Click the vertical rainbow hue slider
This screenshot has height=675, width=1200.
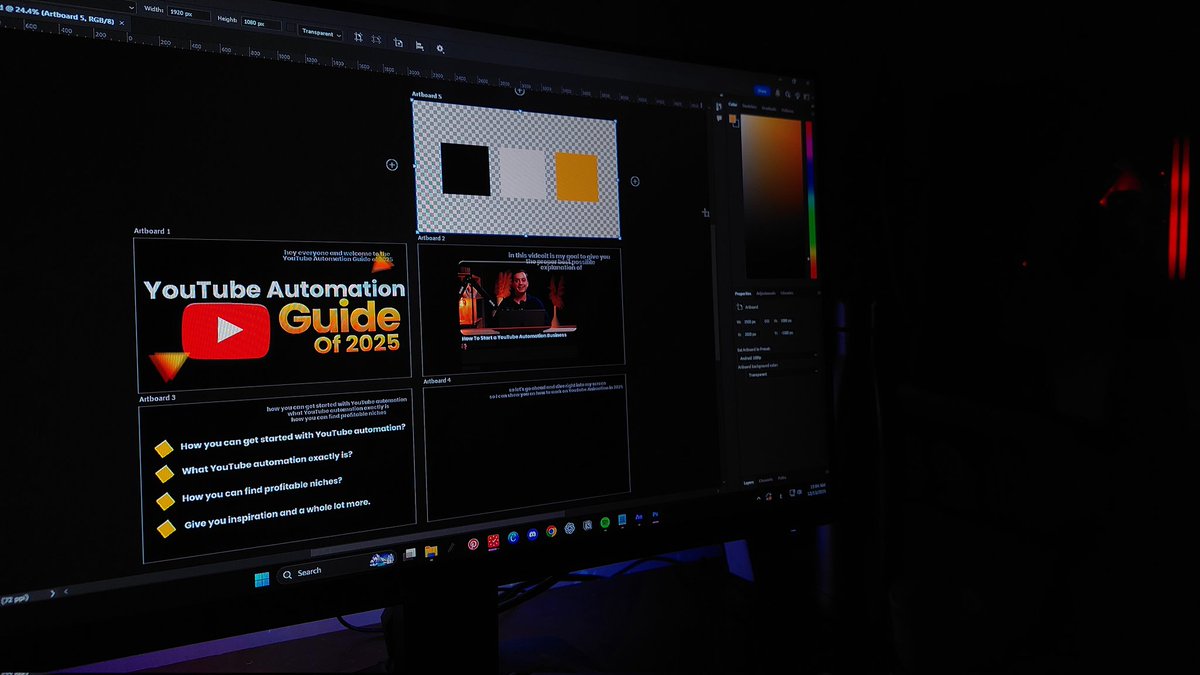pyautogui.click(x=811, y=200)
